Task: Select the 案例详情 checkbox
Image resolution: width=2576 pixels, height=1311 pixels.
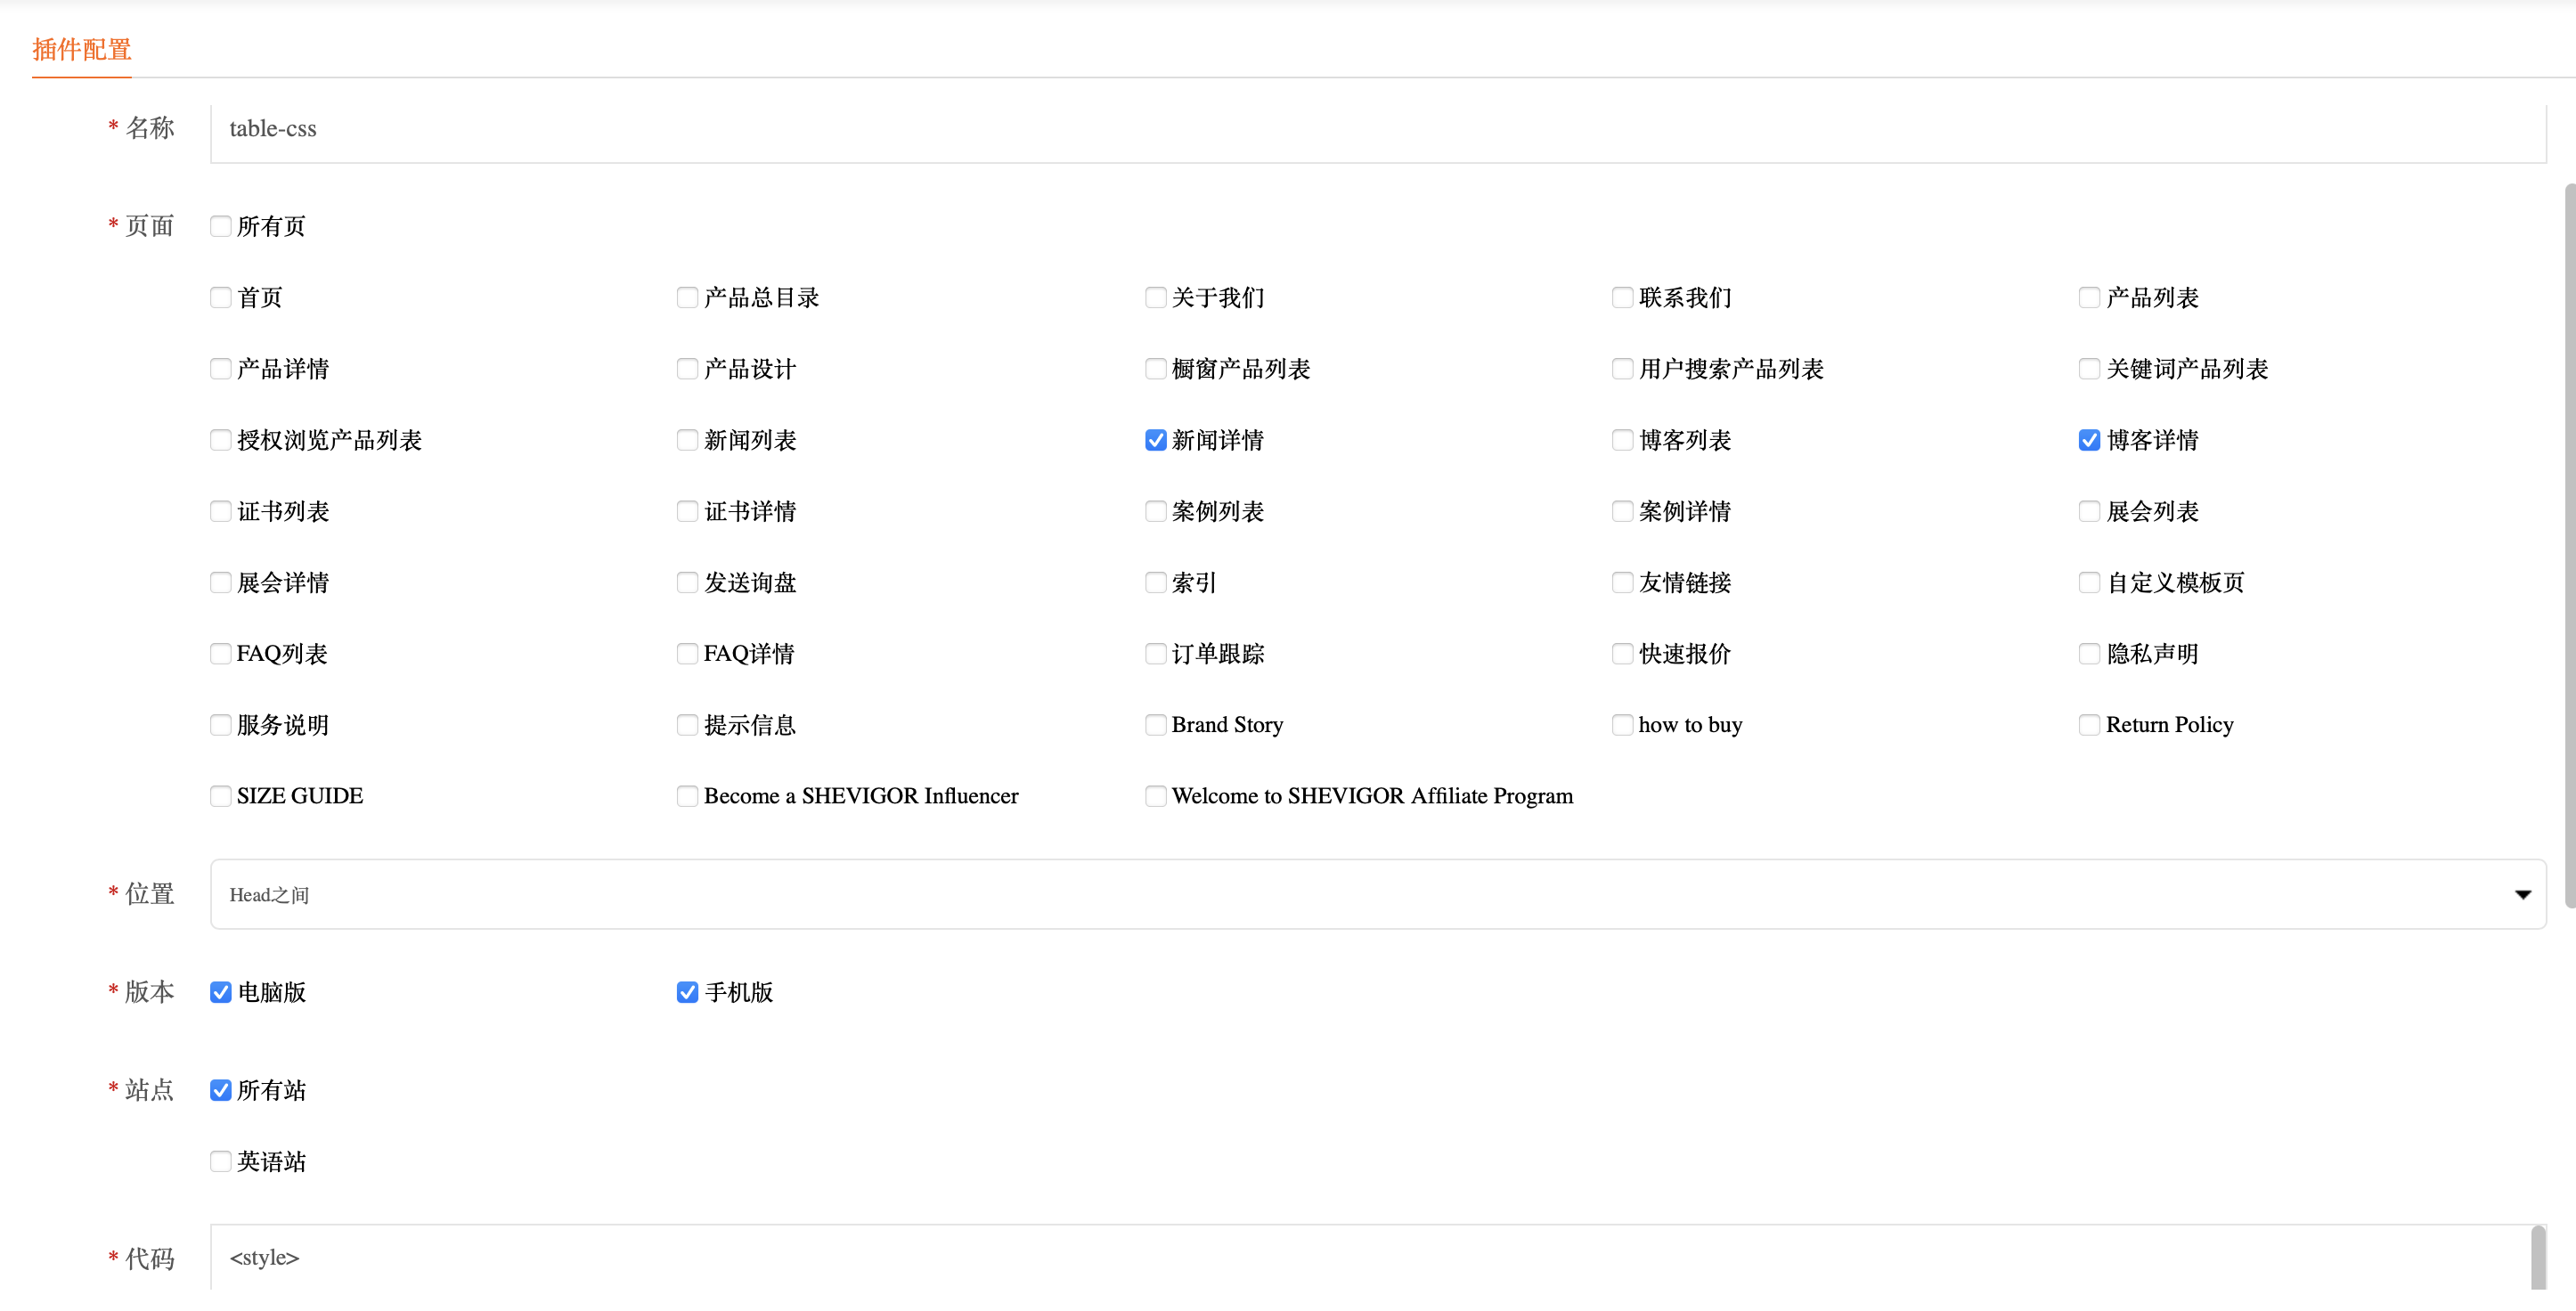Action: (1623, 511)
